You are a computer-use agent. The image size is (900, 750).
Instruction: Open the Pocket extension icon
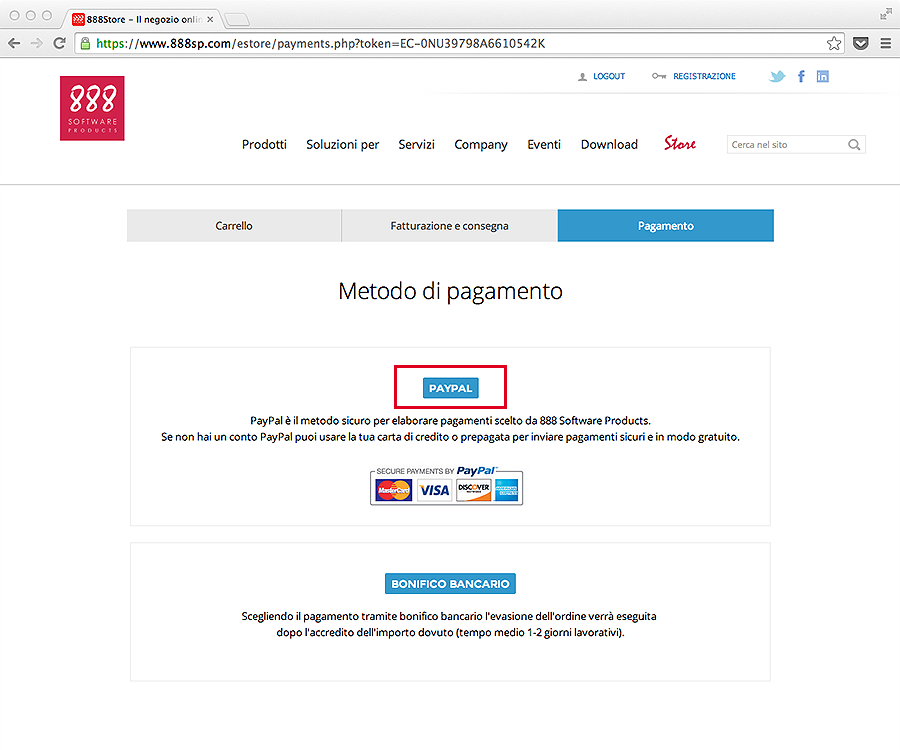[x=860, y=43]
